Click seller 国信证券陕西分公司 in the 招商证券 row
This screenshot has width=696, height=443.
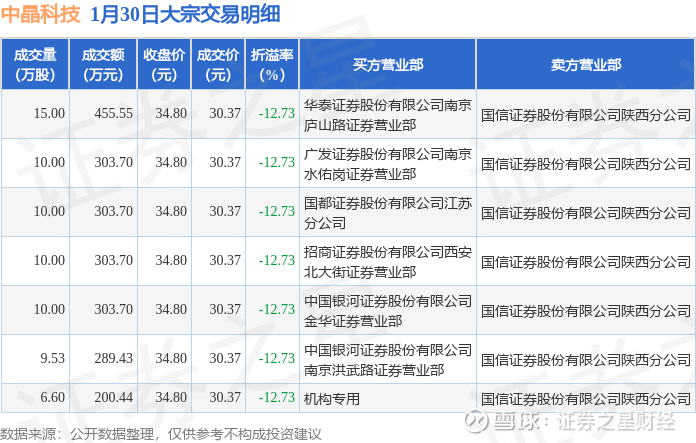585,261
